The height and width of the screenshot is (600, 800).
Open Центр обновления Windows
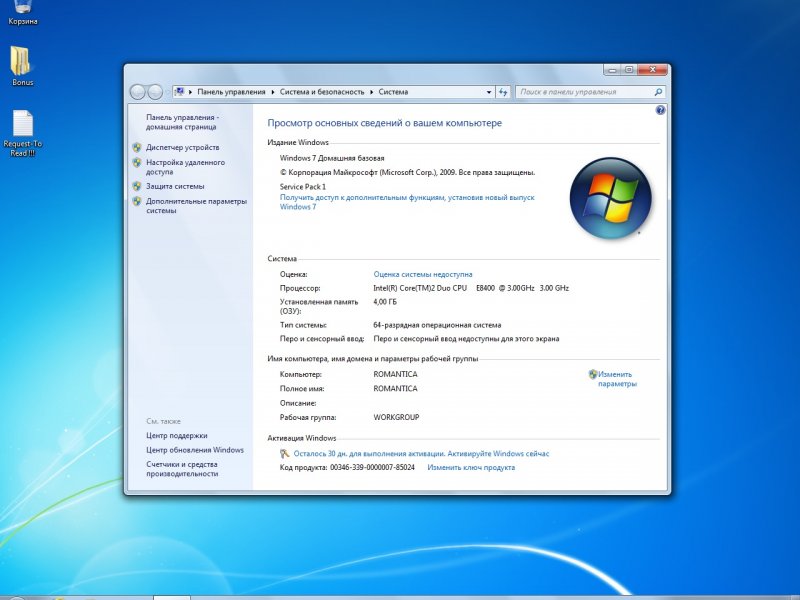pos(195,450)
